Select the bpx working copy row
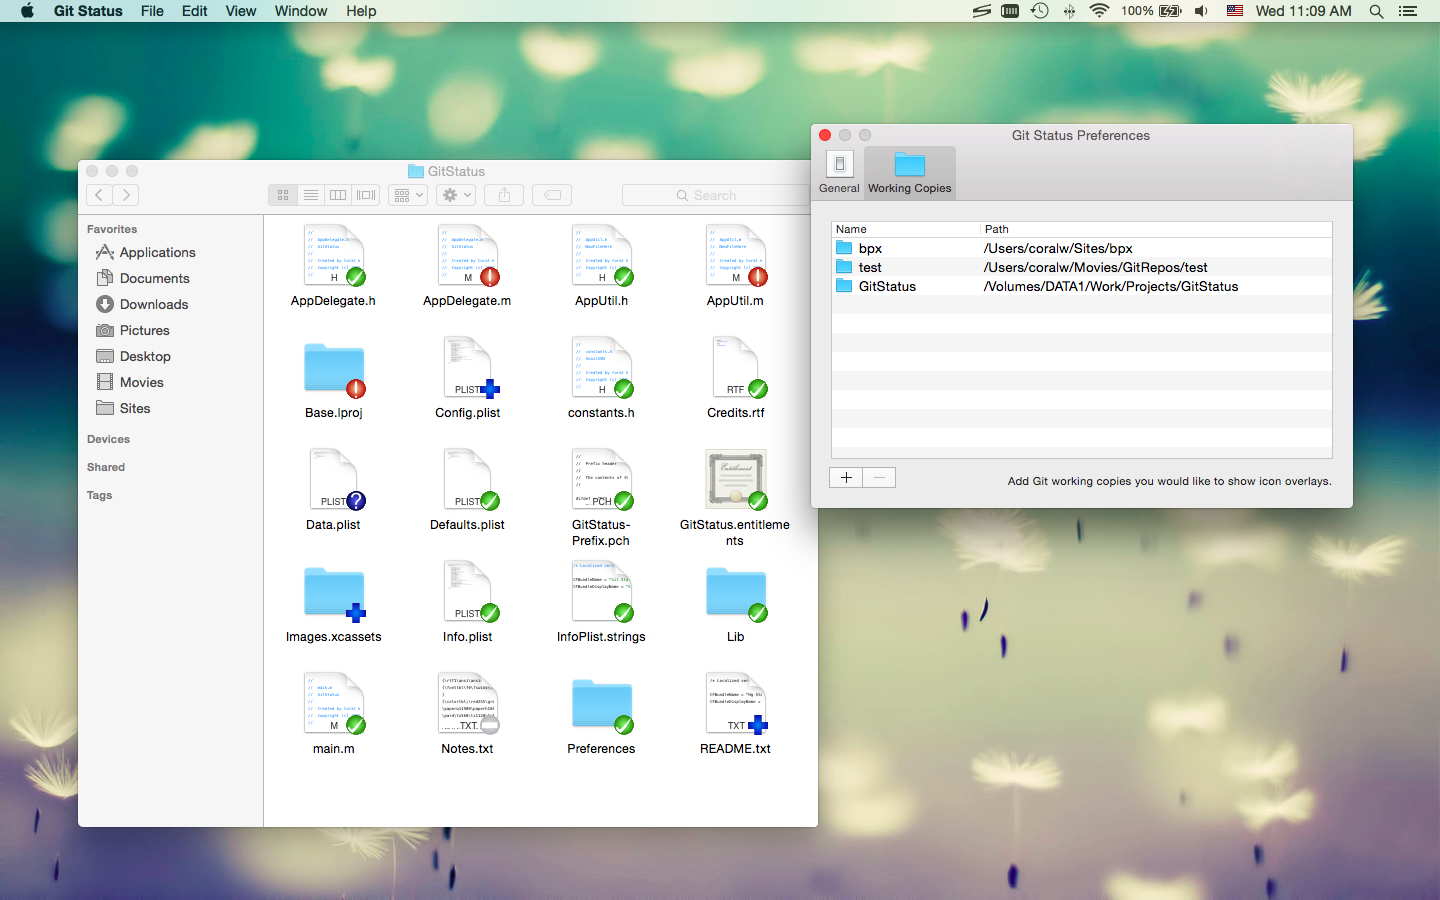This screenshot has height=900, width=1440. click(1082, 248)
